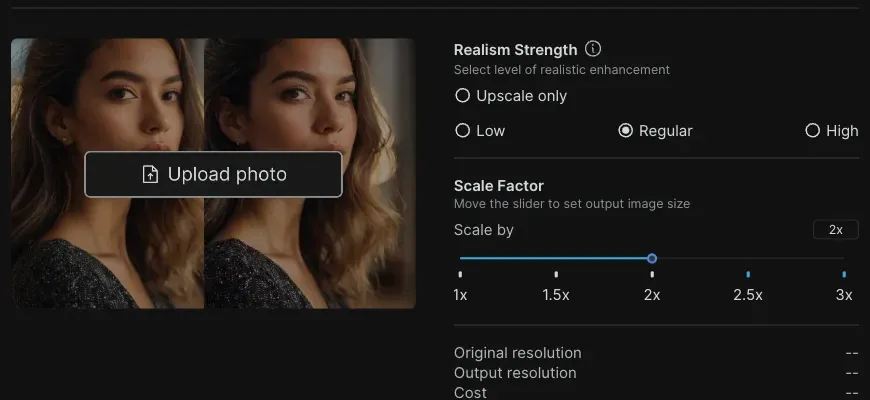Viewport: 870px width, 400px height.
Task: Click the scale slider handle
Action: click(652, 259)
